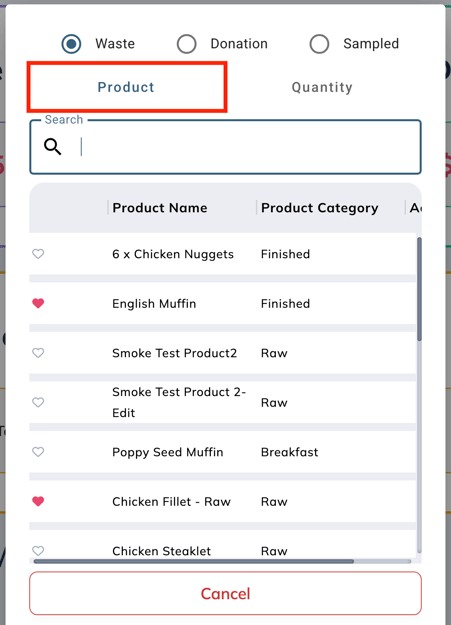The height and width of the screenshot is (625, 451).
Task: Favorite the 6 x Chicken Nuggets product
Action: 38,254
